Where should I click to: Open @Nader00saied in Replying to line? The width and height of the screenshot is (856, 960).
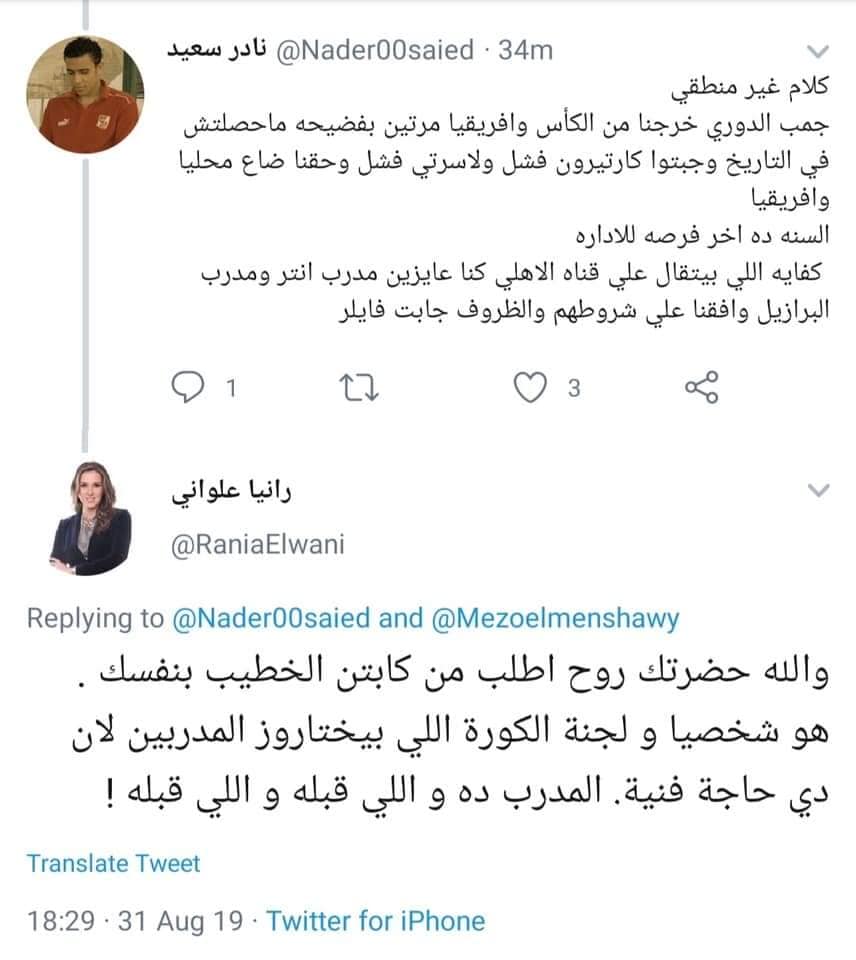(271, 618)
